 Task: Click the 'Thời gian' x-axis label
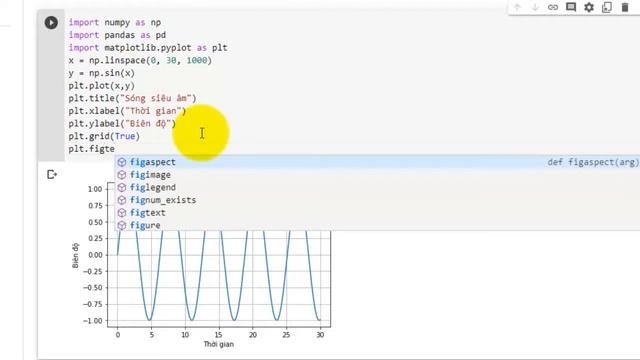(219, 344)
